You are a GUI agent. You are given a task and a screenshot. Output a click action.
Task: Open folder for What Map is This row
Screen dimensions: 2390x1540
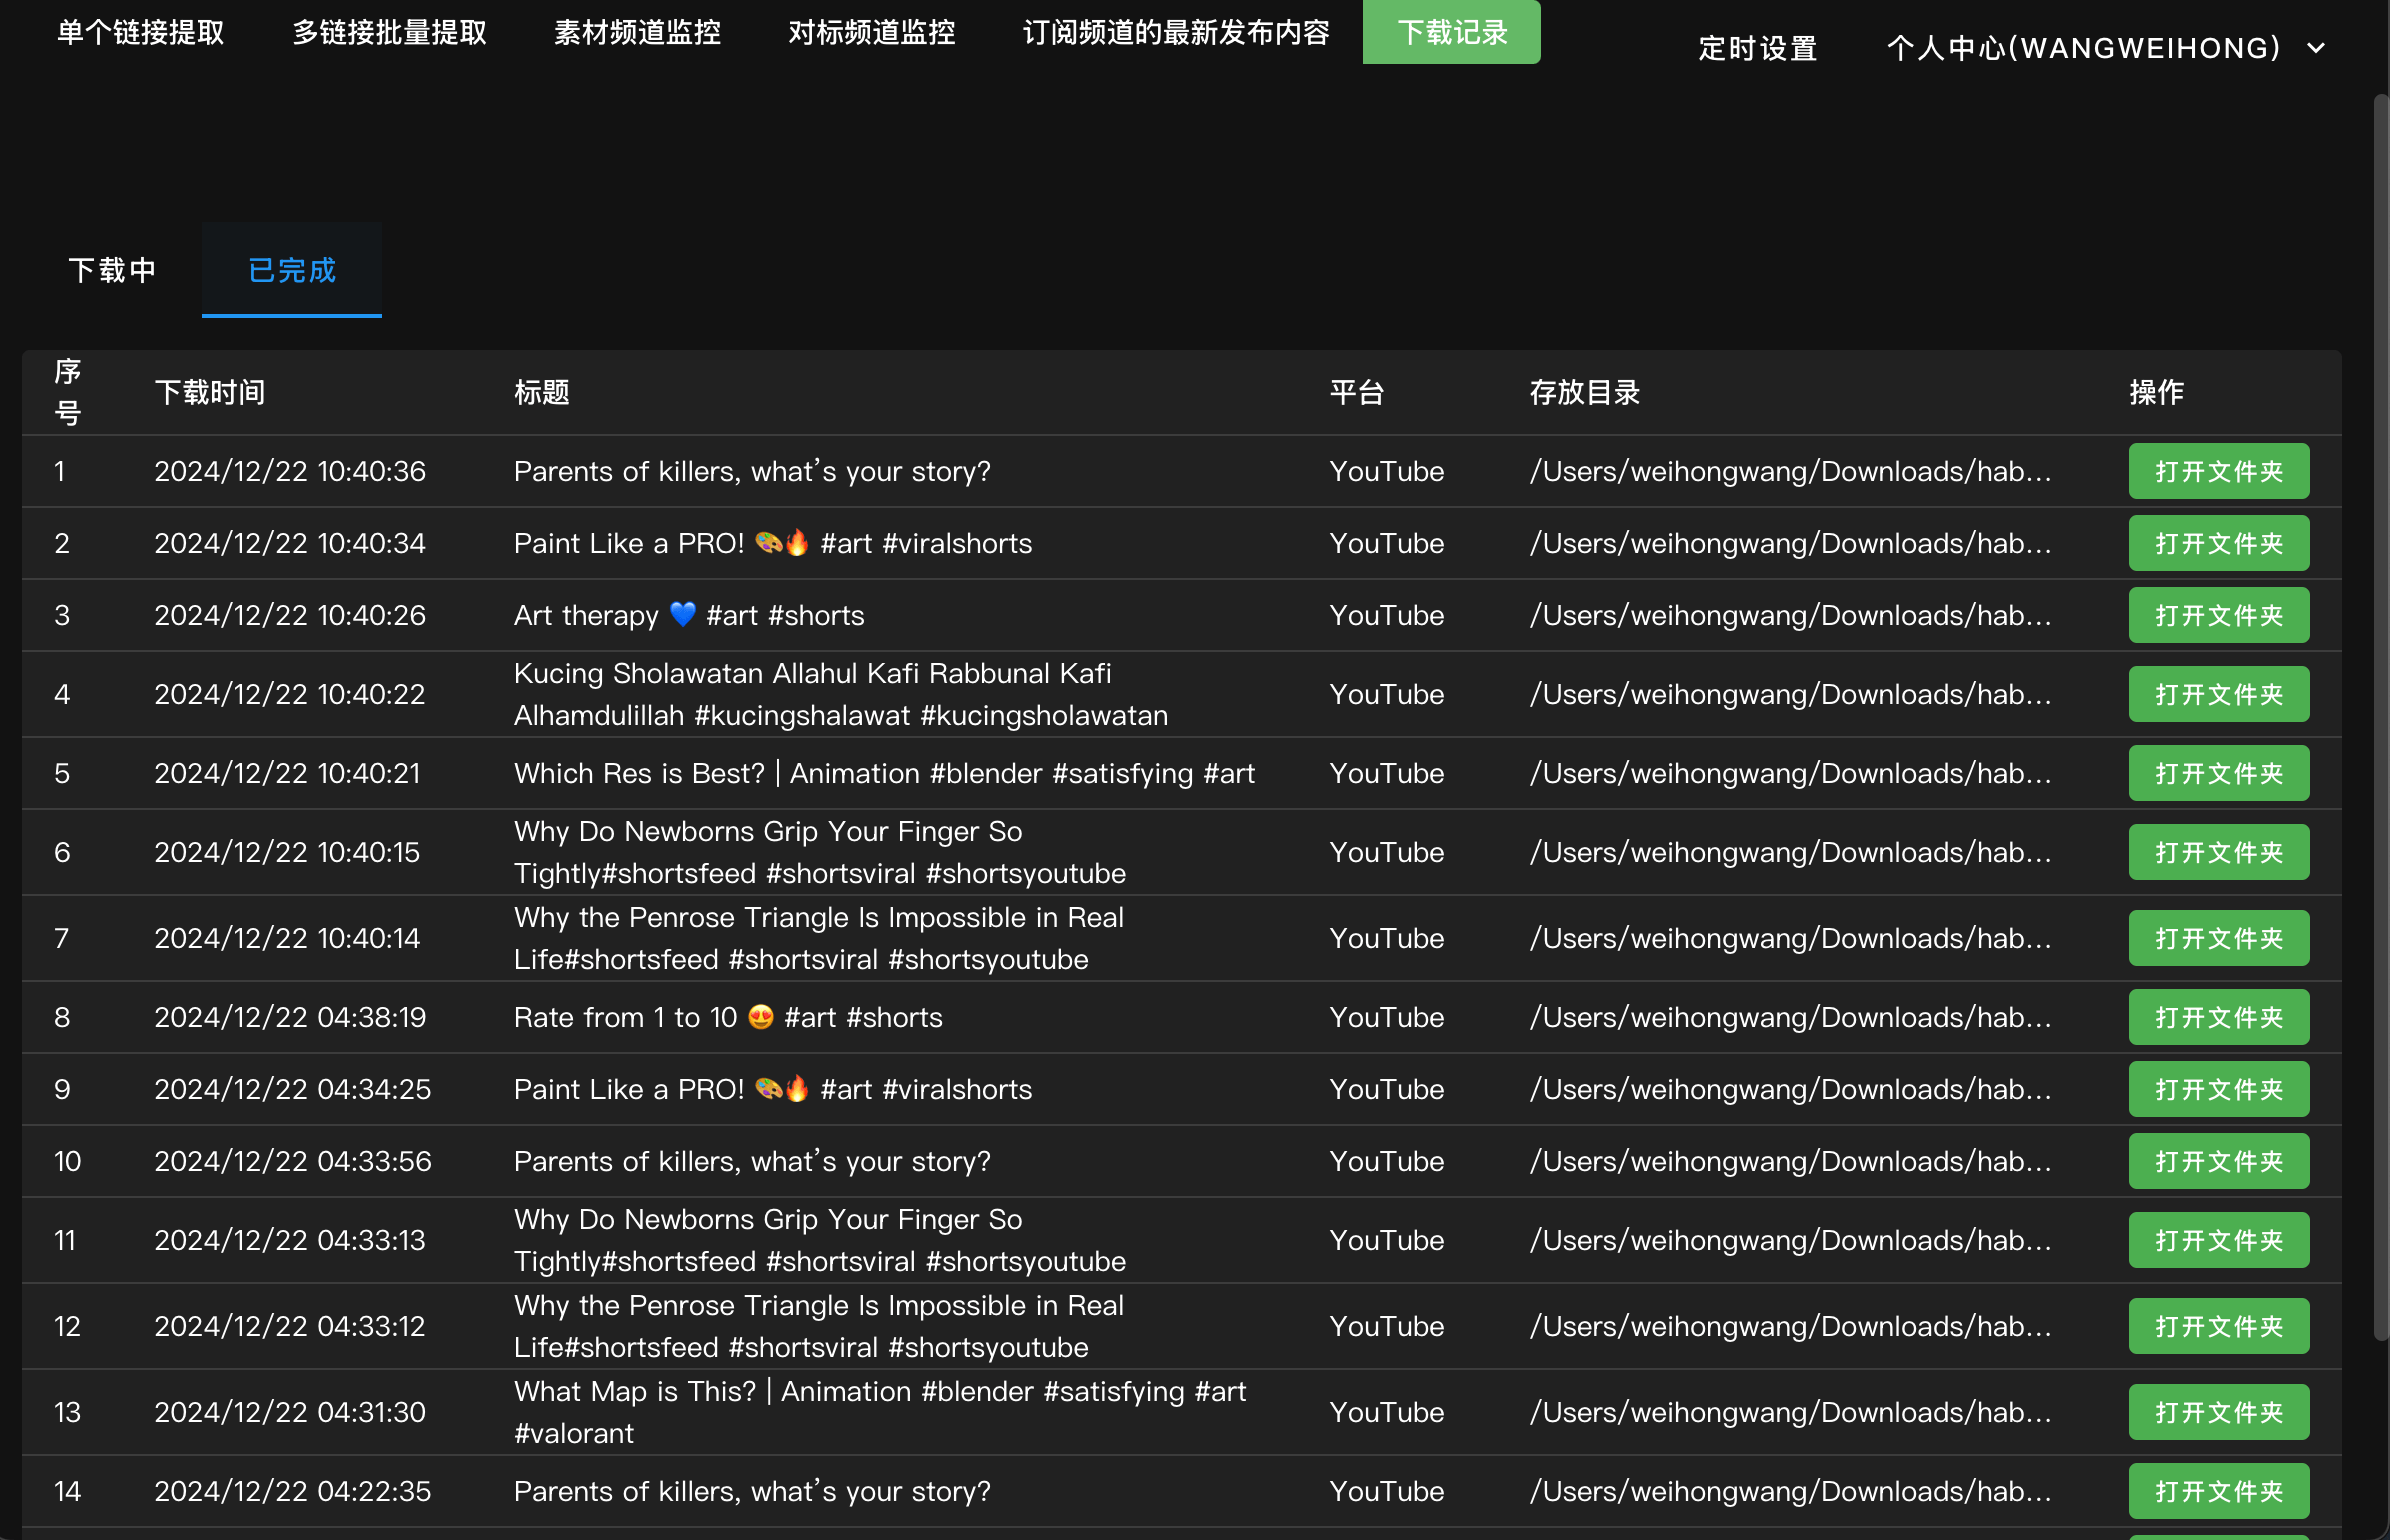pyautogui.click(x=2218, y=1412)
